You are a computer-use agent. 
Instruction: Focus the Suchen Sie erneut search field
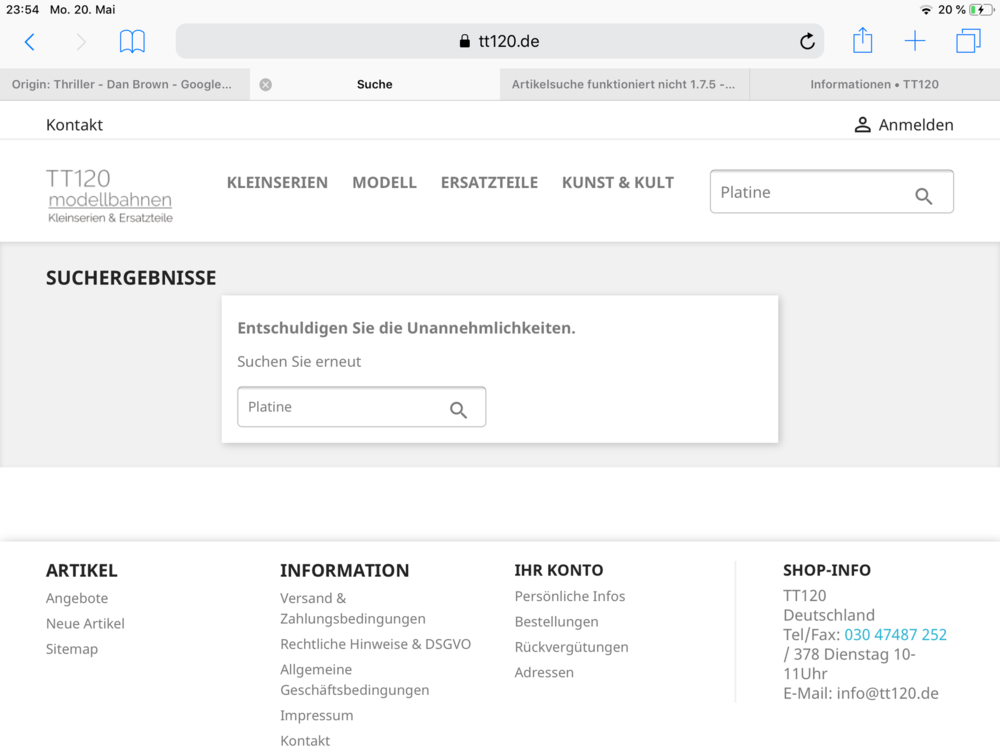click(x=362, y=407)
